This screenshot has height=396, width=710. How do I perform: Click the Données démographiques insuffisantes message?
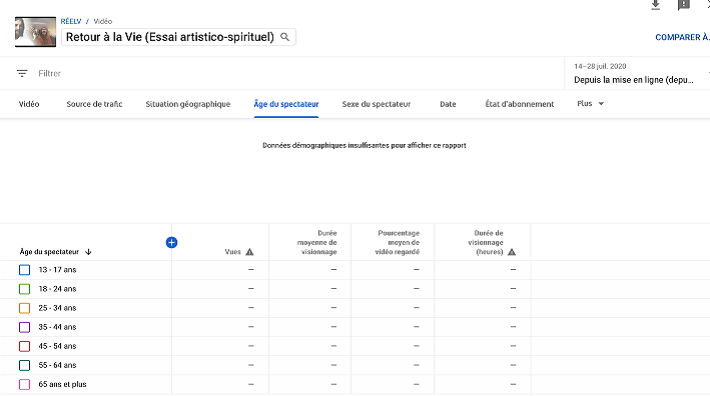(x=365, y=145)
